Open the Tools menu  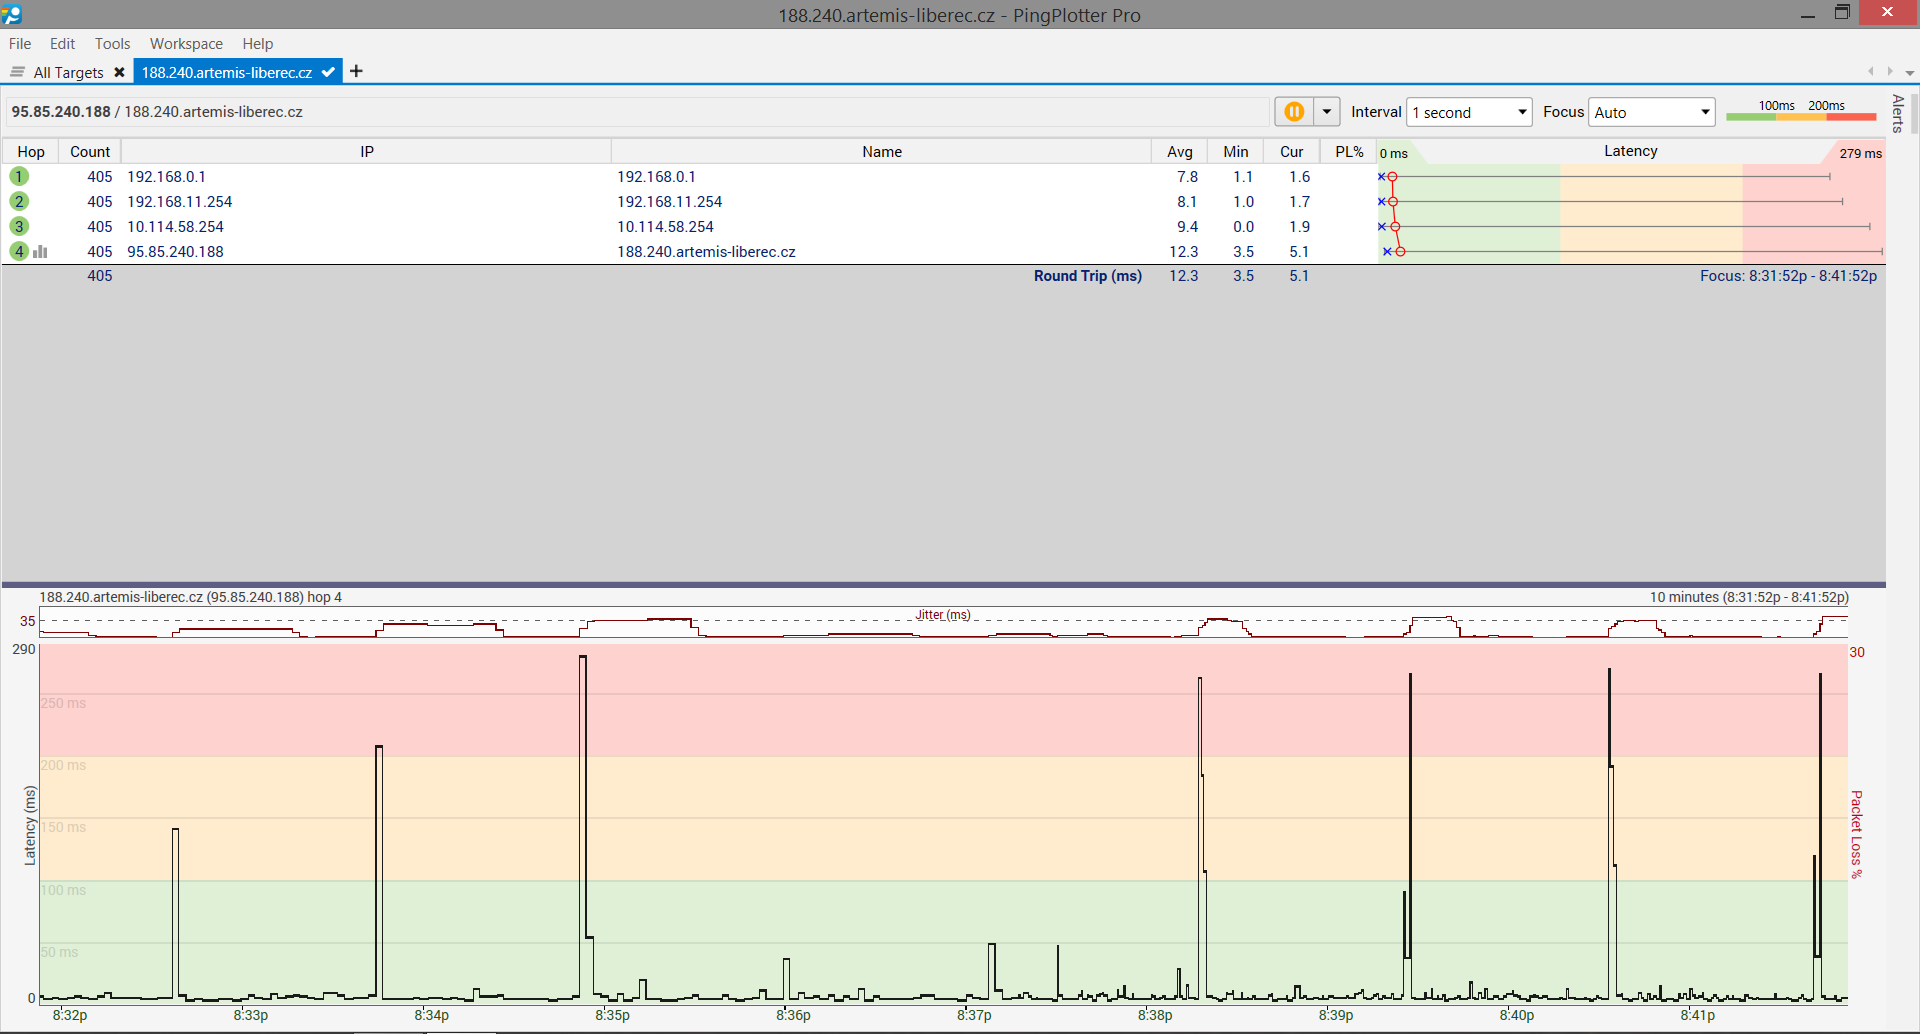click(112, 44)
